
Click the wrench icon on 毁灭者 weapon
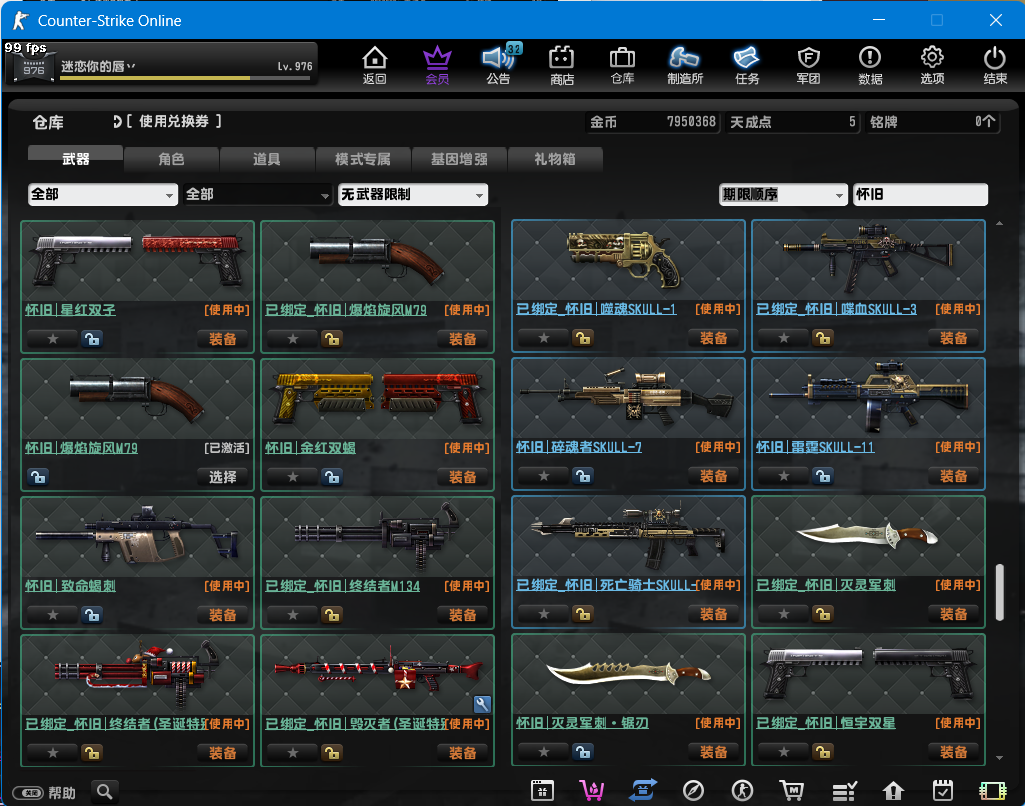coord(482,704)
